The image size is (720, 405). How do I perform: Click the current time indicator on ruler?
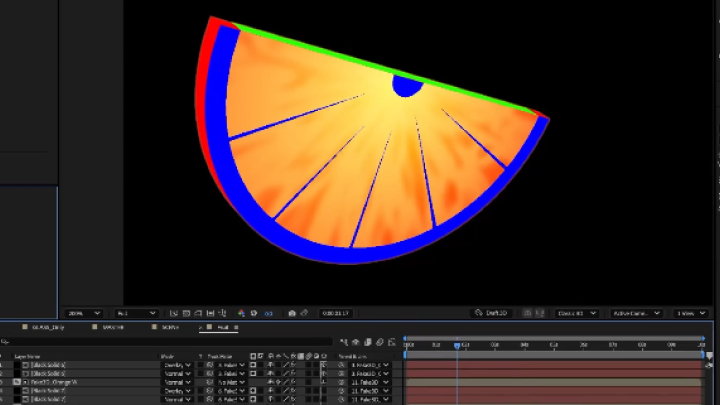tap(457, 346)
